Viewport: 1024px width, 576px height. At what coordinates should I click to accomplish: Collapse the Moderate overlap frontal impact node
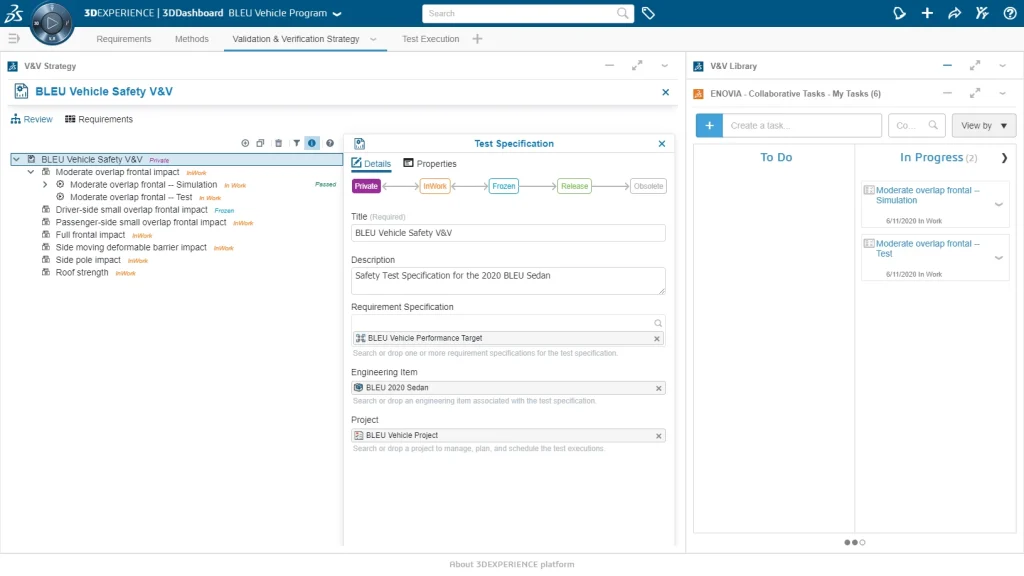point(31,172)
